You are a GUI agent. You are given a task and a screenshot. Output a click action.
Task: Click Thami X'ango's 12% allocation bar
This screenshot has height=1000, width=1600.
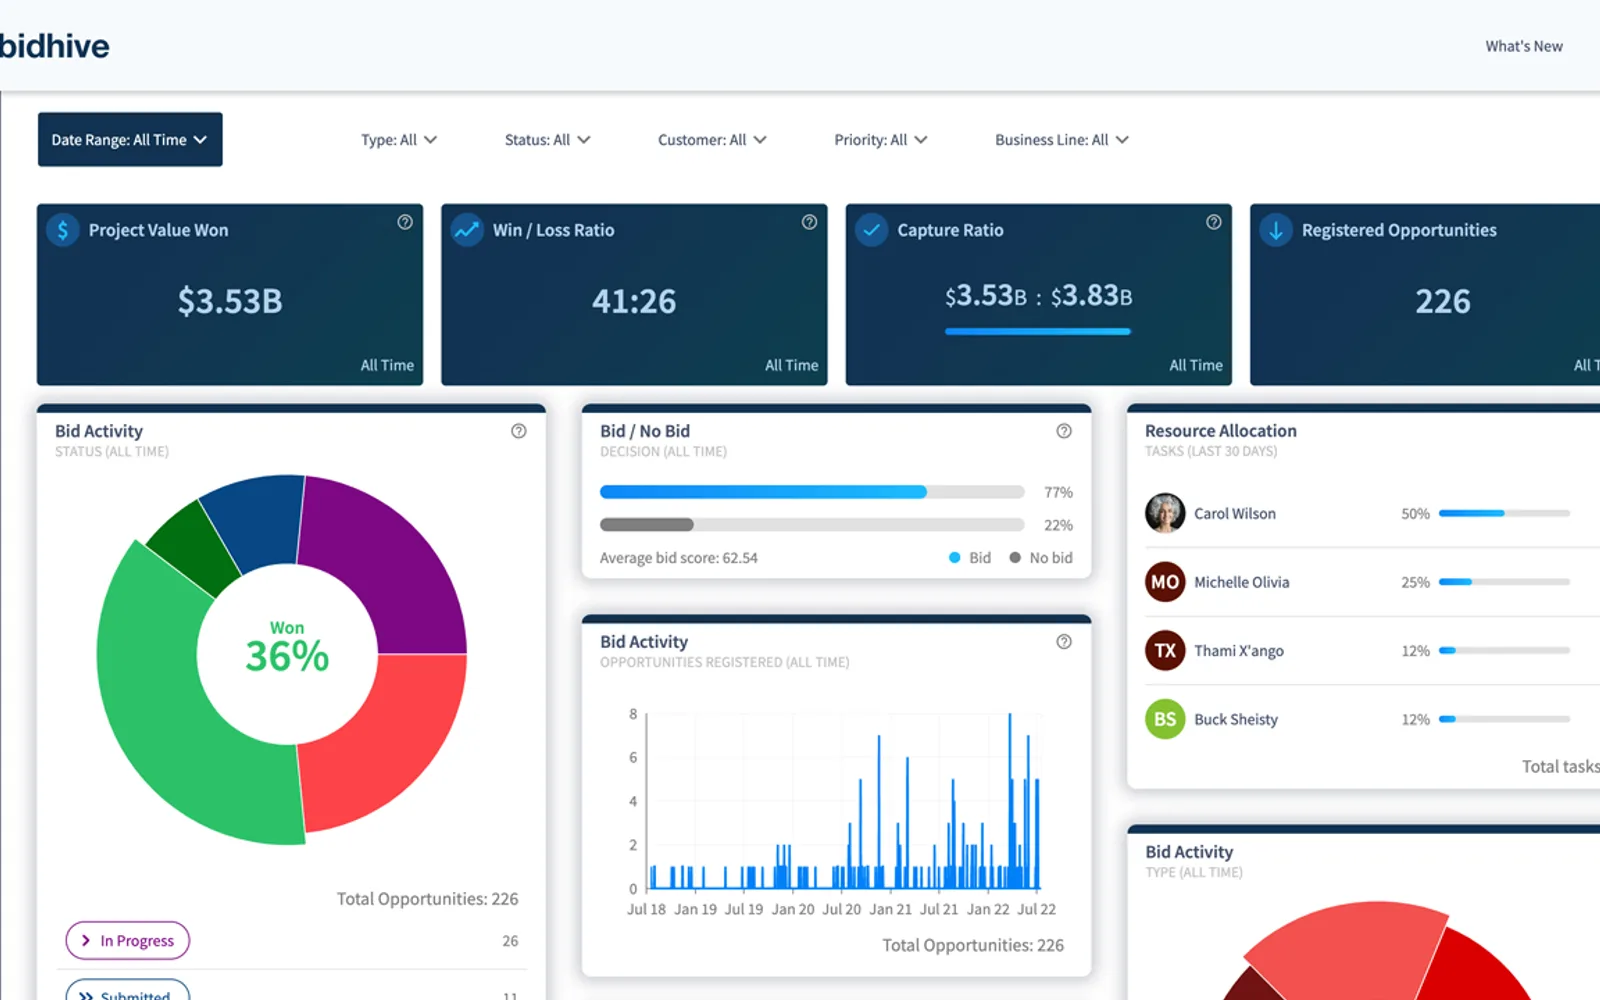click(1504, 651)
